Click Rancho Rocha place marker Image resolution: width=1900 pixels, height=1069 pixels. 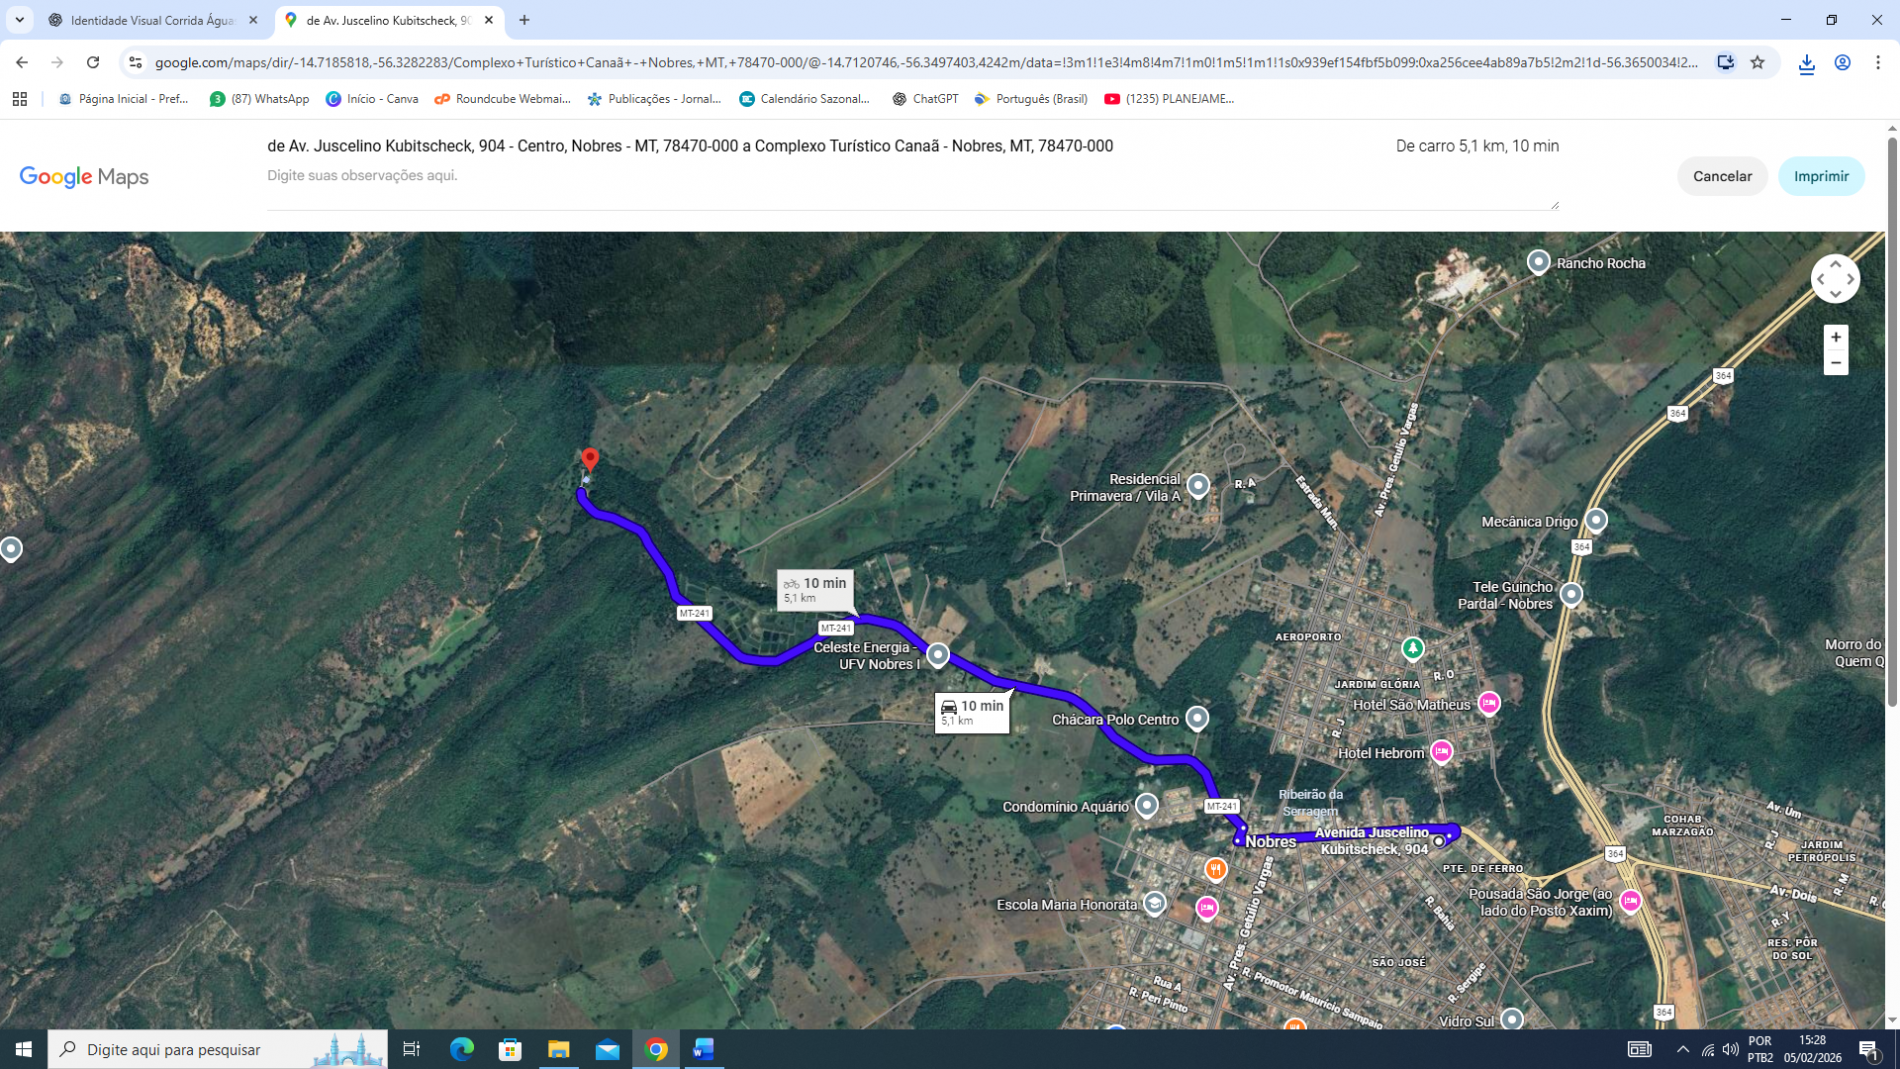1538,262
